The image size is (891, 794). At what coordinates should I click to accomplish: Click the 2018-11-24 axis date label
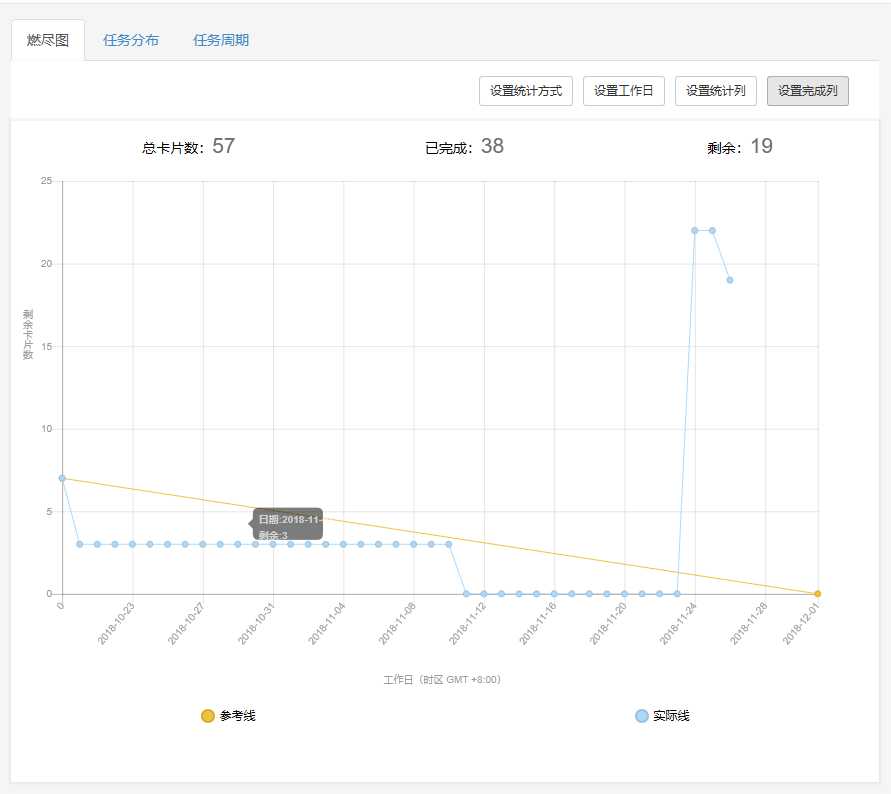[x=678, y=623]
